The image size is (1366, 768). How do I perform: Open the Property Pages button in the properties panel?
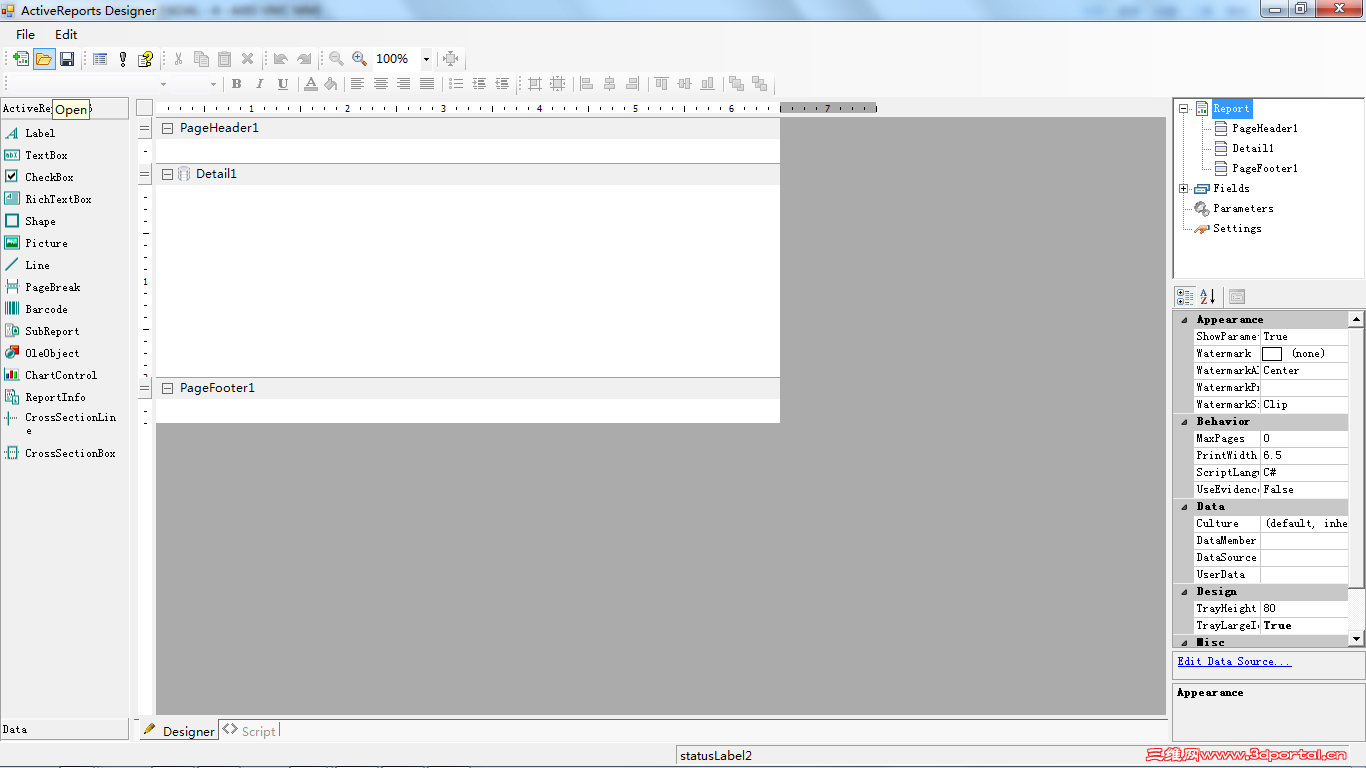click(1237, 296)
